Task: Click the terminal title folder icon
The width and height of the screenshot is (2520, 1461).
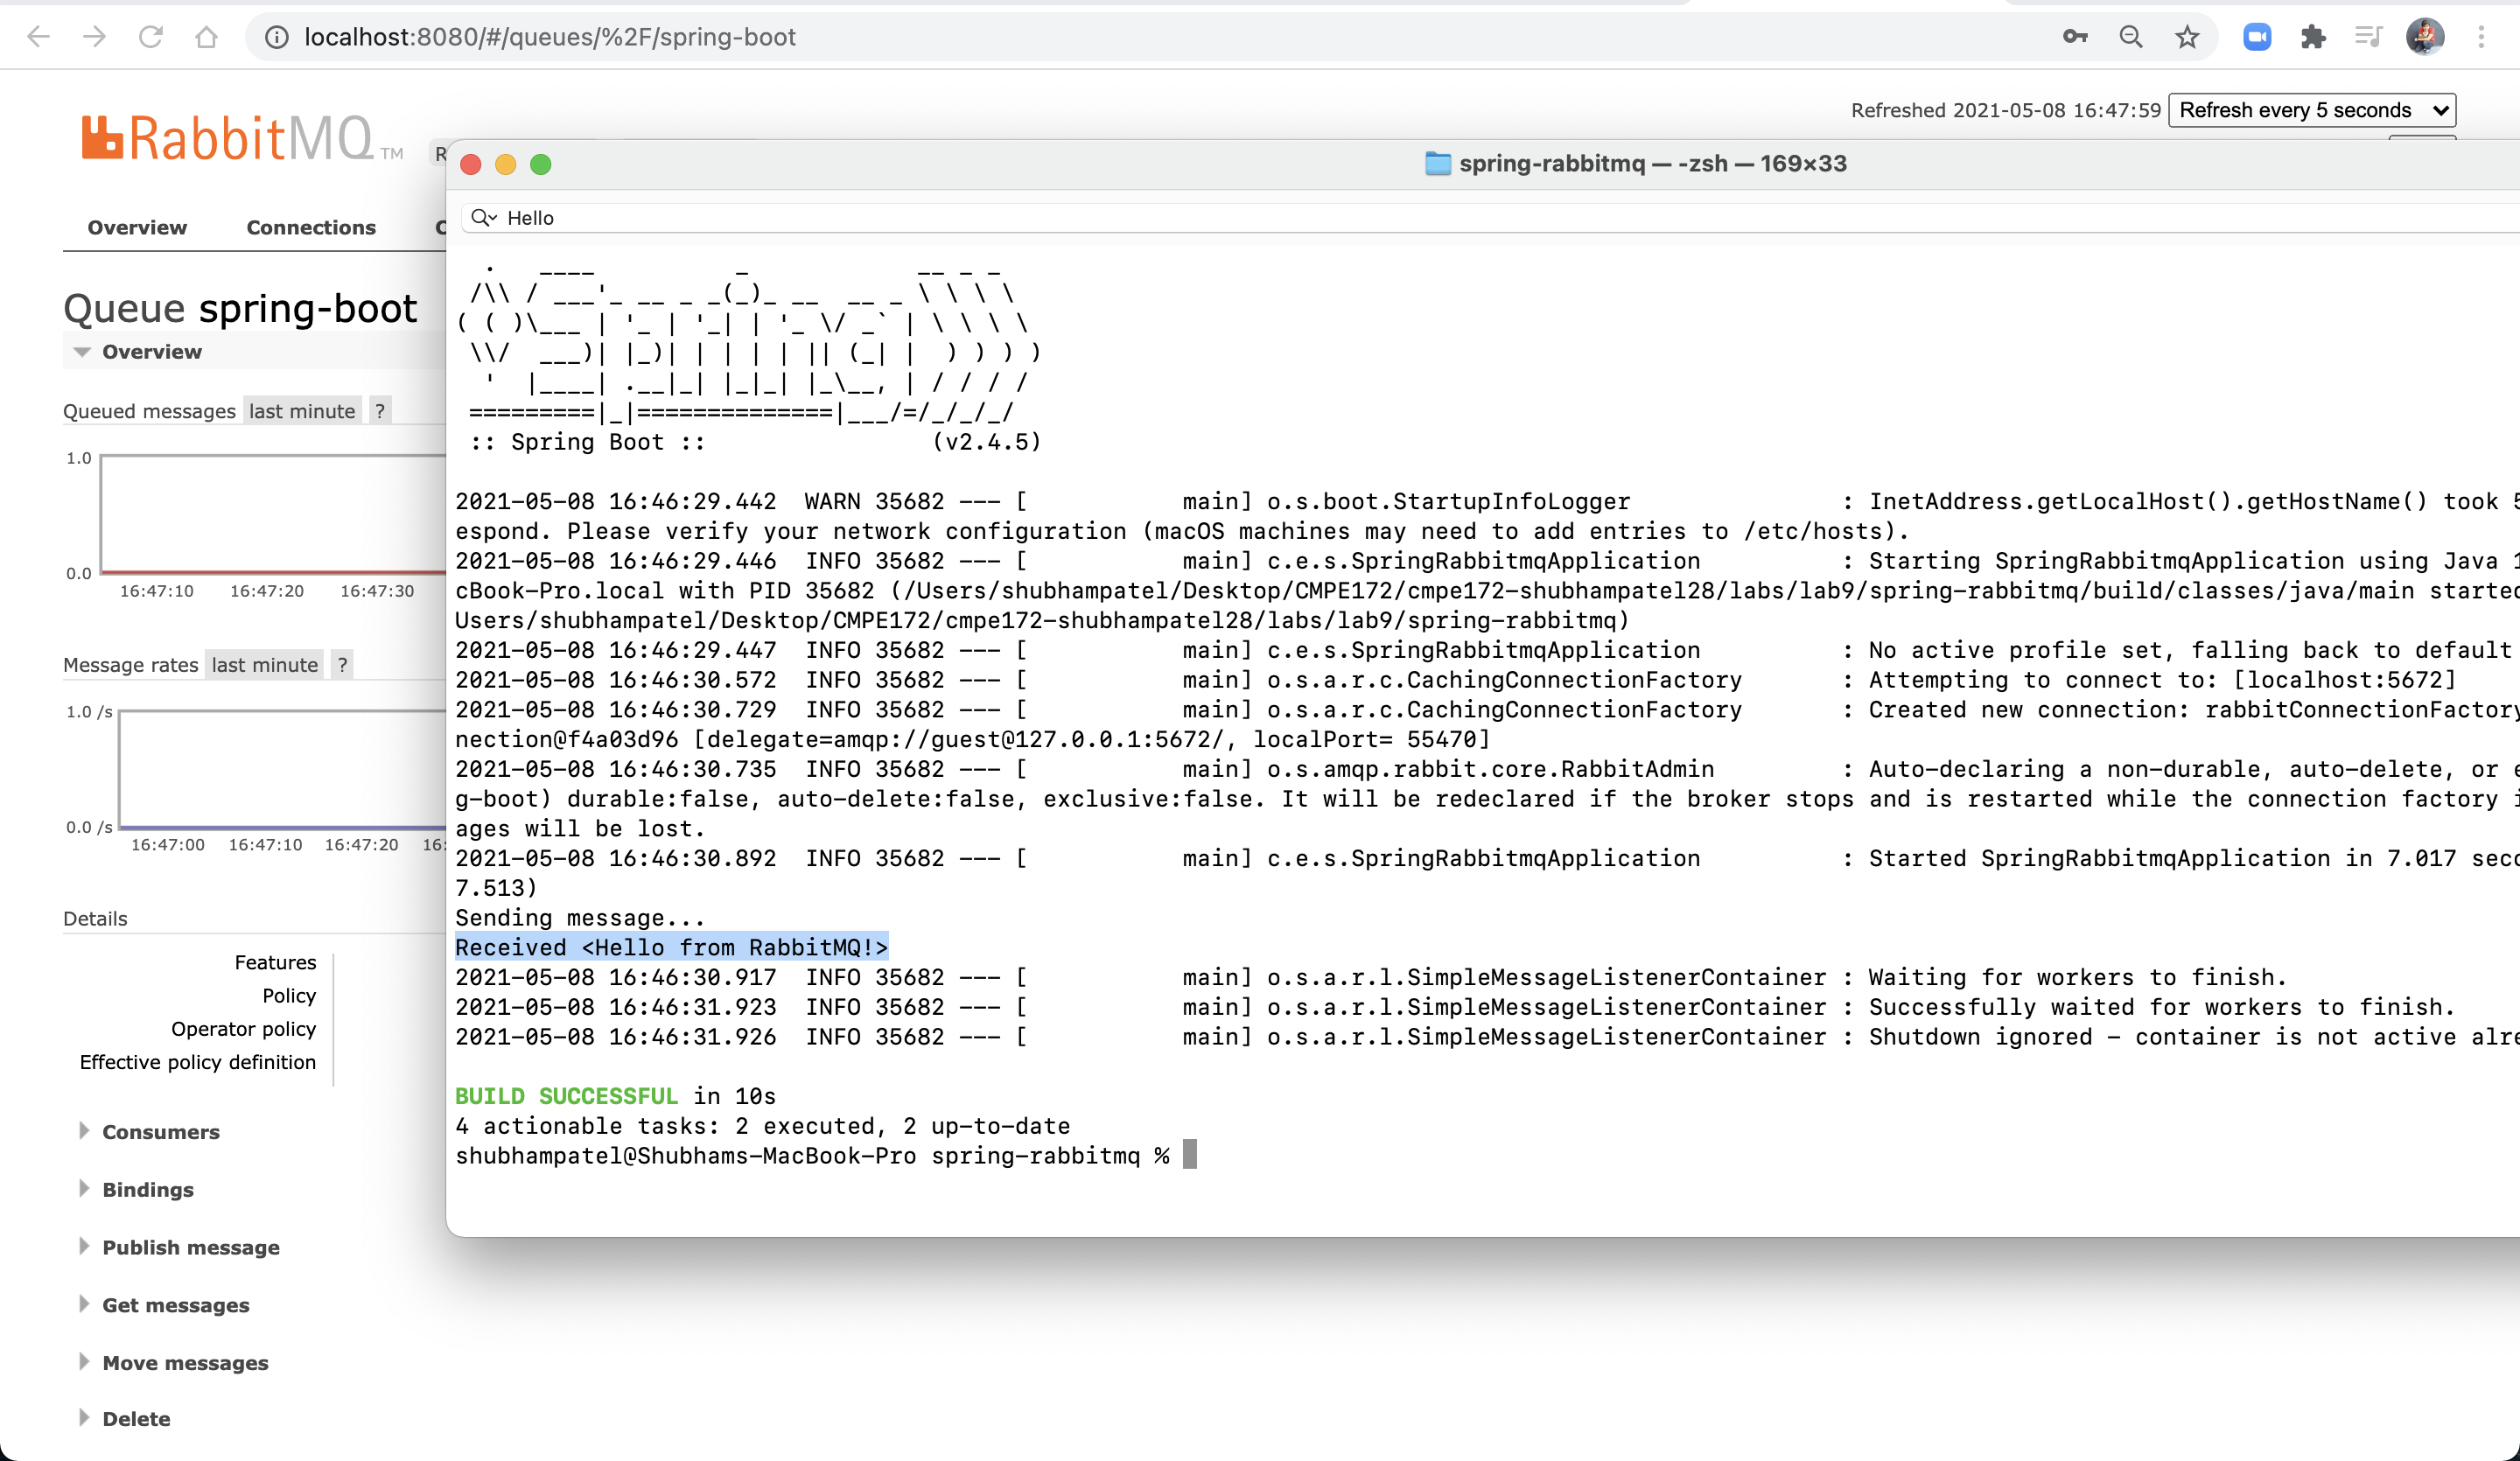Action: [x=1437, y=163]
